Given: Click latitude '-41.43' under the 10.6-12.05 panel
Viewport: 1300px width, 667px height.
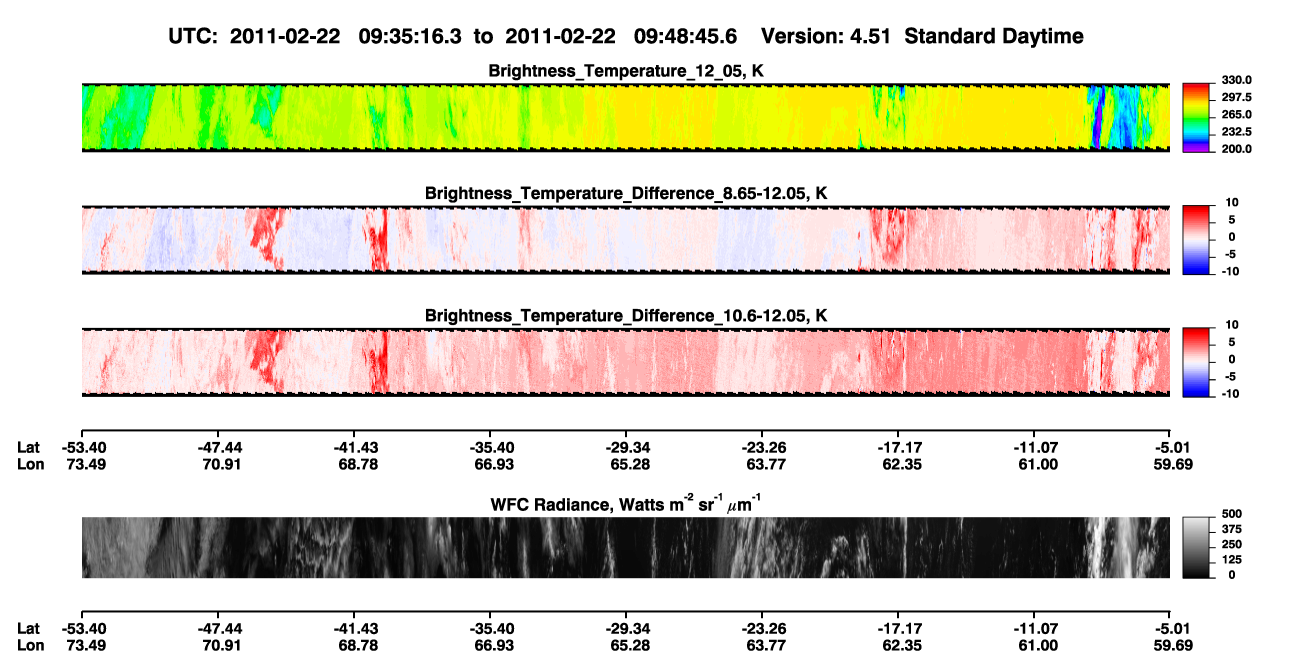Looking at the screenshot, I should click(353, 448).
